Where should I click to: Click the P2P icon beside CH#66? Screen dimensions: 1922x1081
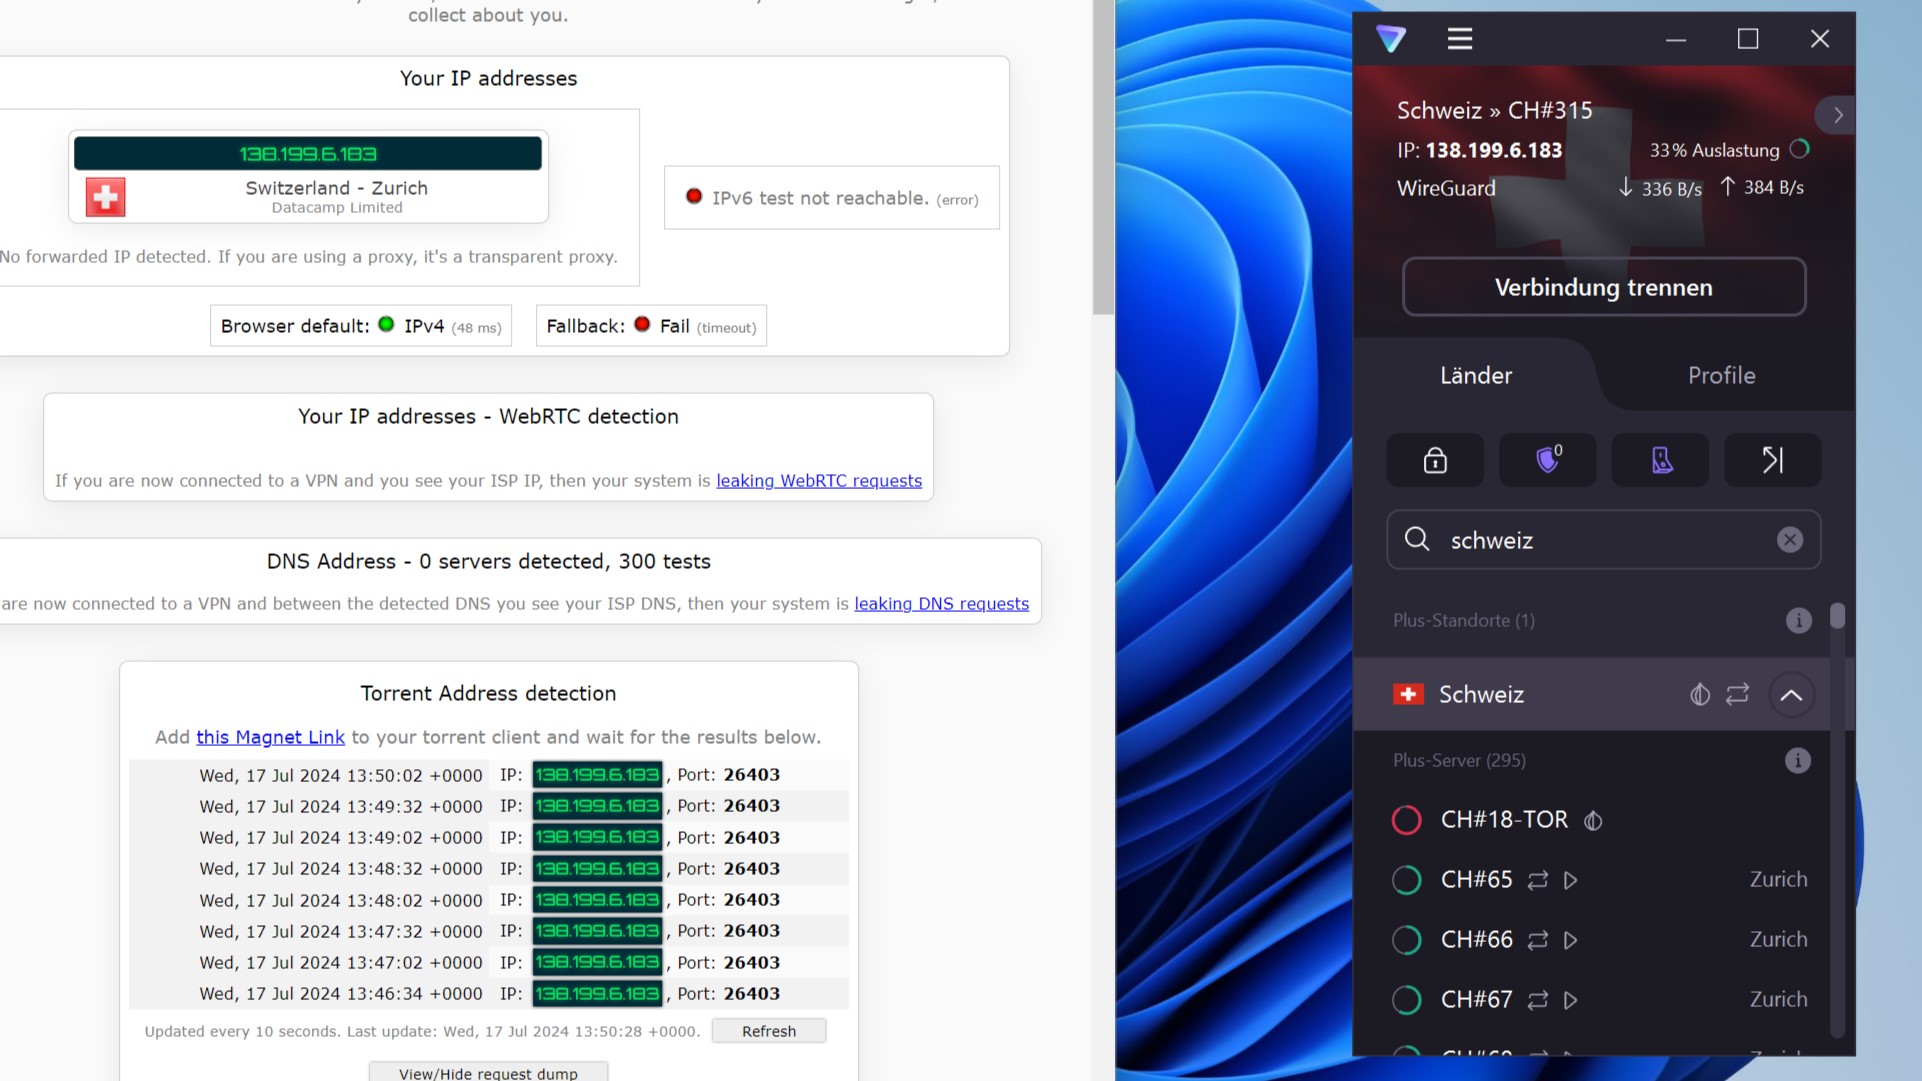point(1538,940)
